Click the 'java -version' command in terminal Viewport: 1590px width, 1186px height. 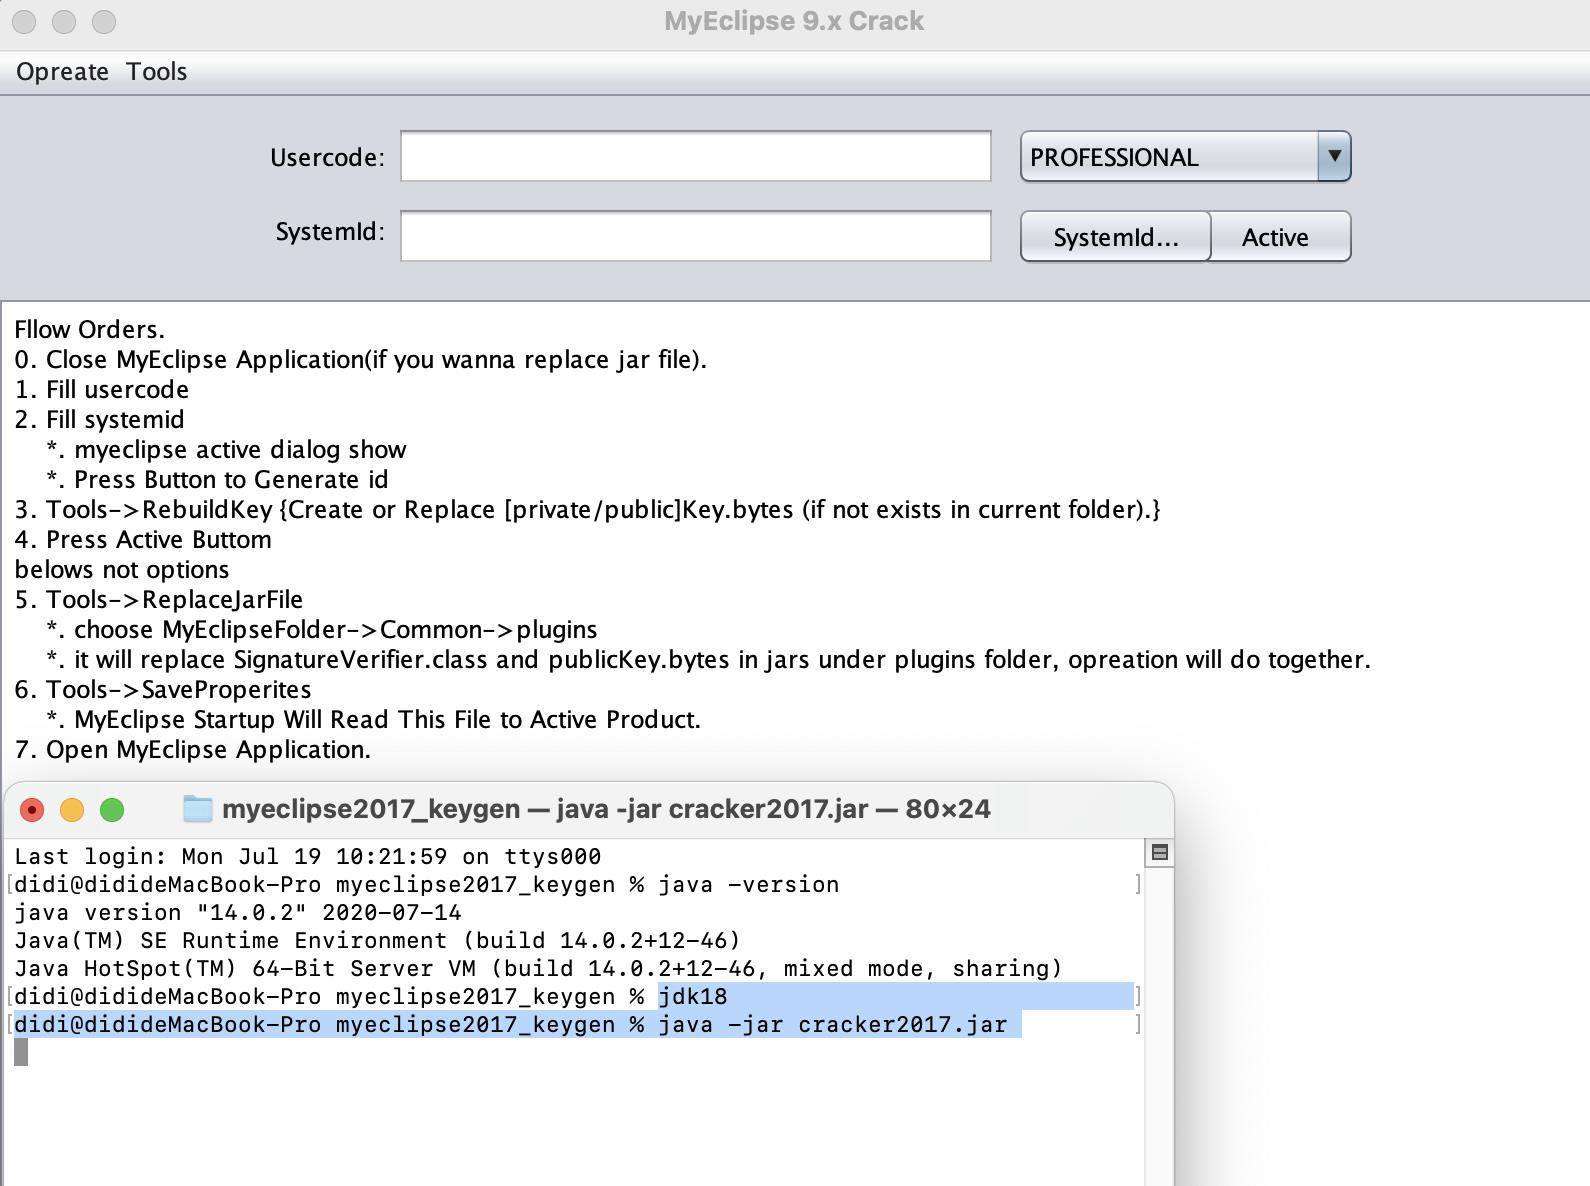point(749,885)
